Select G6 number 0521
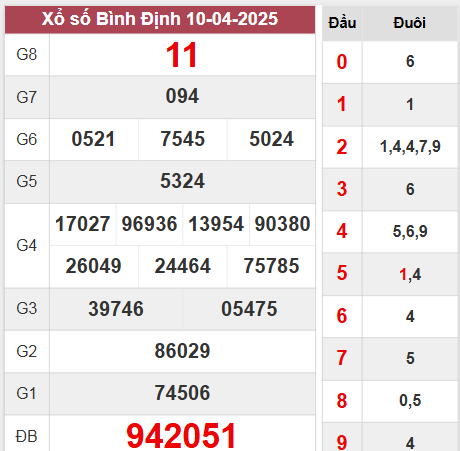The height and width of the screenshot is (451, 460). pyautogui.click(x=93, y=139)
